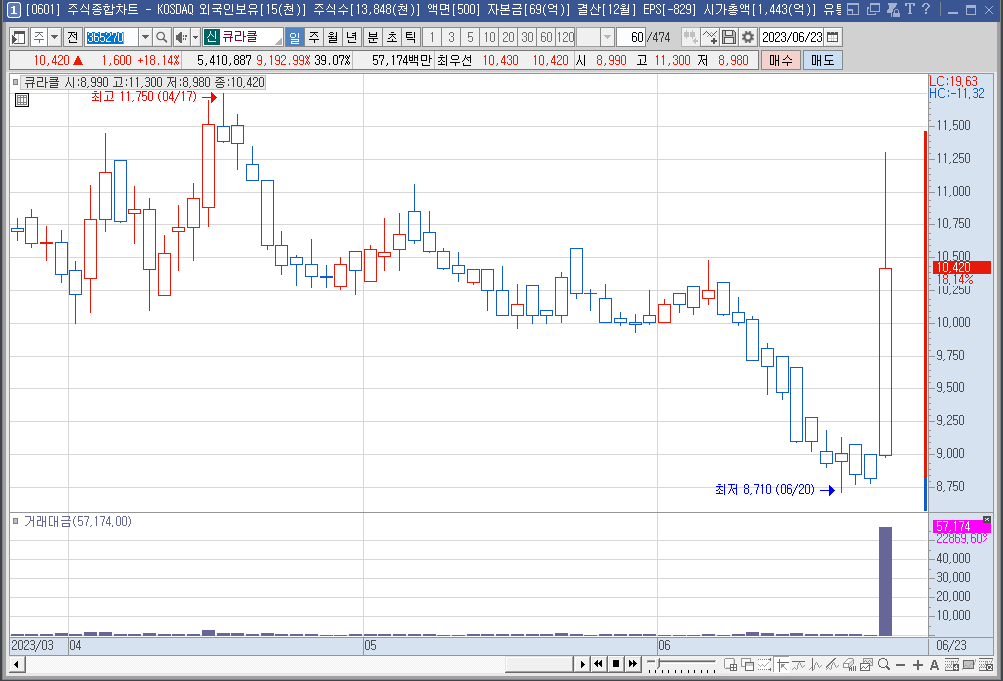The width and height of the screenshot is (1003, 681).
Task: Click the bottom toolbar overlapping windows icon
Action: pyautogui.click(x=747, y=665)
